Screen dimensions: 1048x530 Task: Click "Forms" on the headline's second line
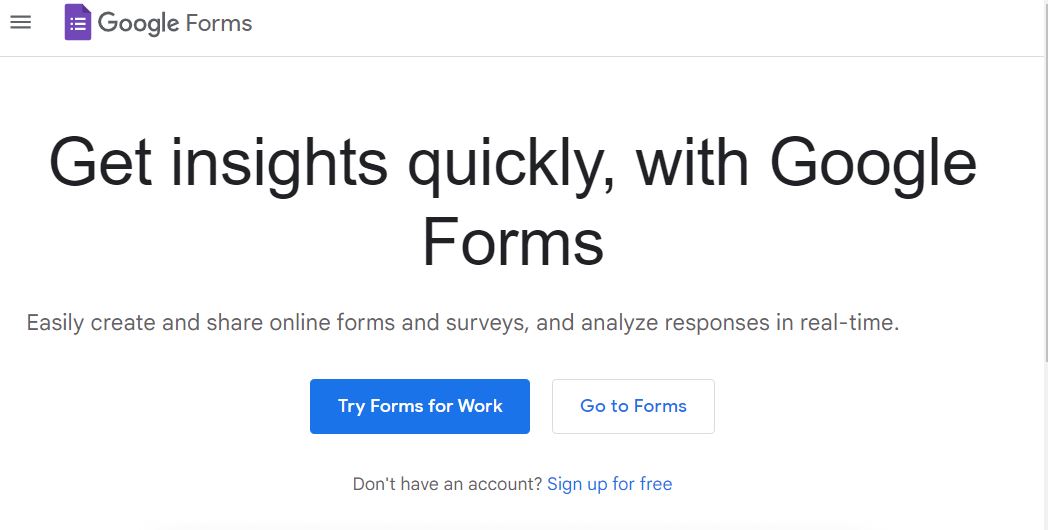513,241
